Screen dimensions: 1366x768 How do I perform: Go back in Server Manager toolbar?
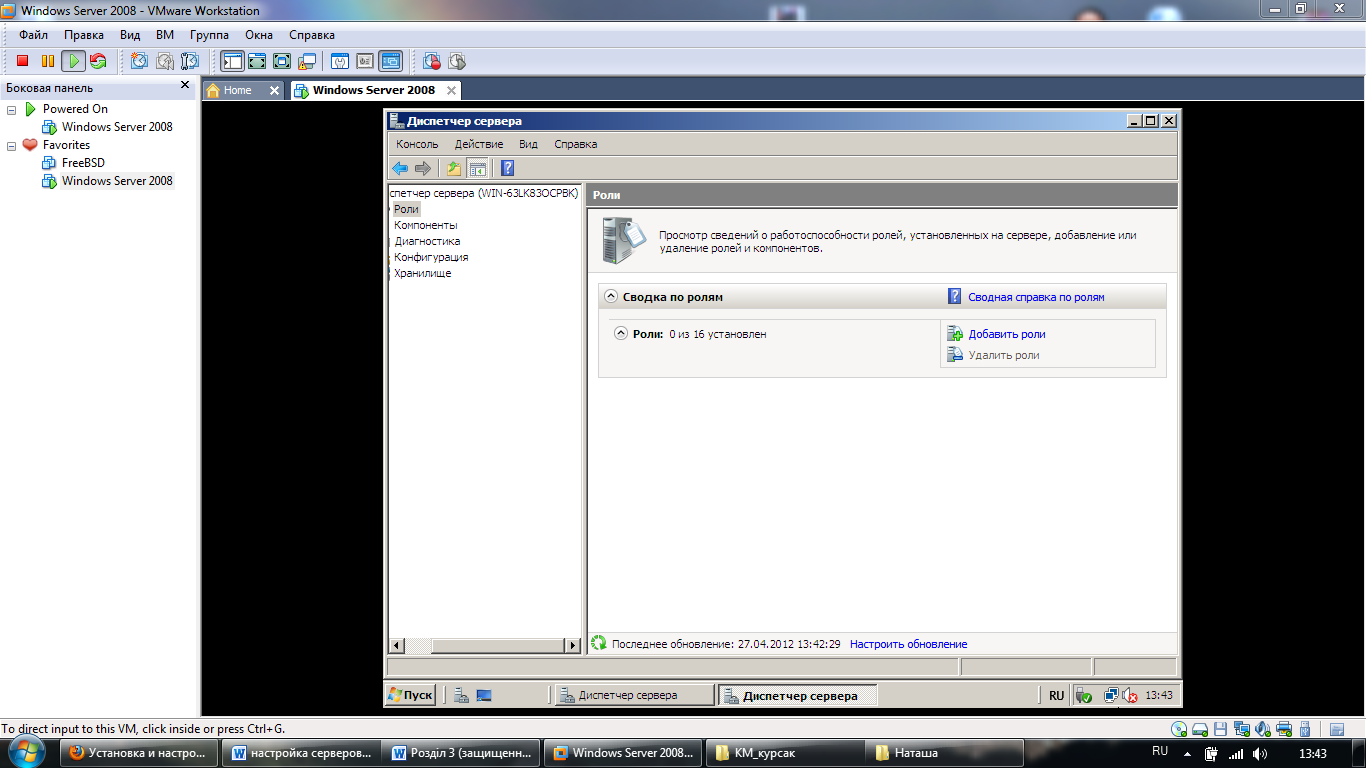point(400,168)
